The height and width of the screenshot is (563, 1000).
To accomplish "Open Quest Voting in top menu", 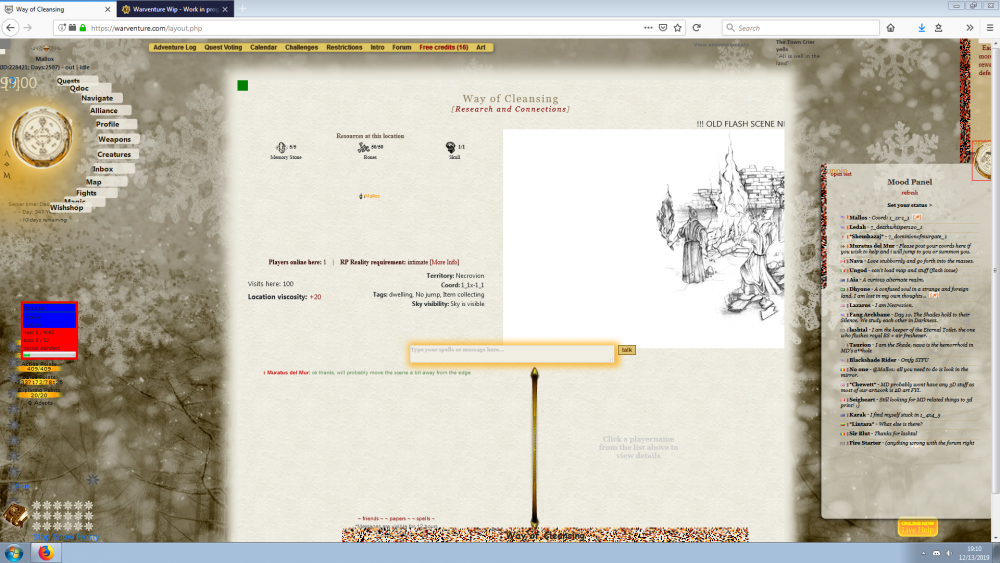I will (x=223, y=47).
